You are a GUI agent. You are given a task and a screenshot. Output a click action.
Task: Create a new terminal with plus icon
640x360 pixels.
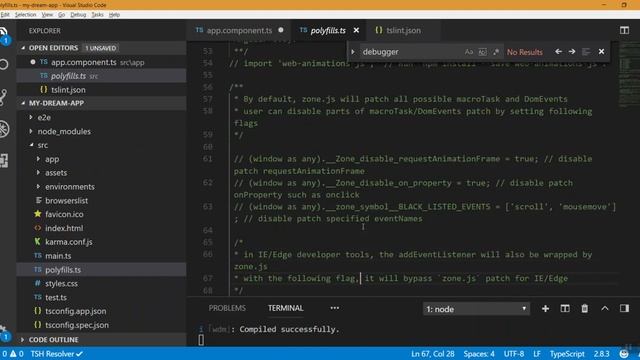click(545, 309)
